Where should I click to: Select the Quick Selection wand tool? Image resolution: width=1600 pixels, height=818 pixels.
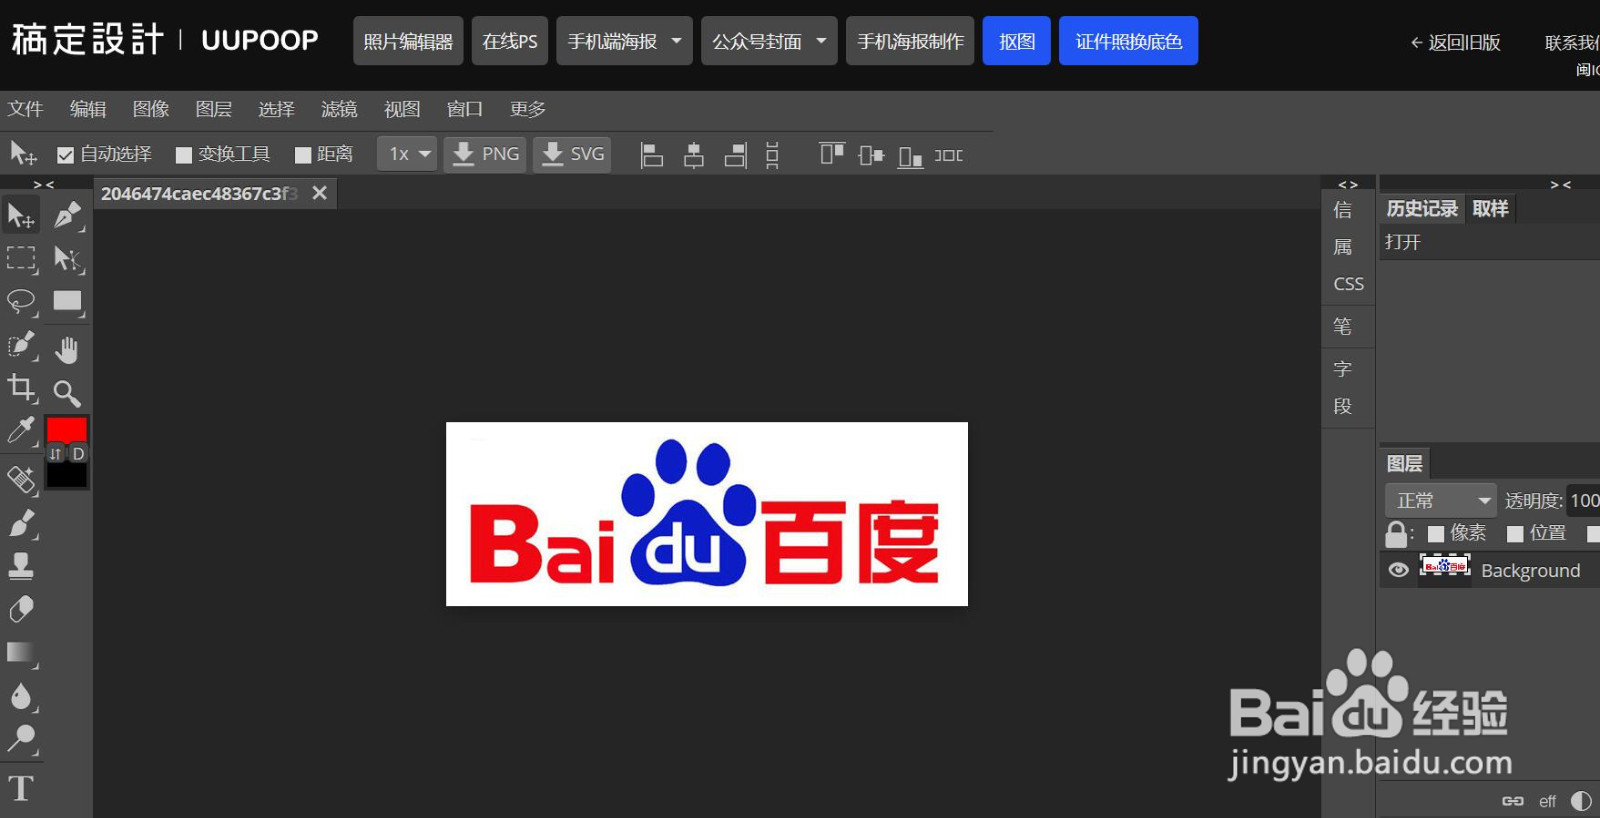coord(21,345)
